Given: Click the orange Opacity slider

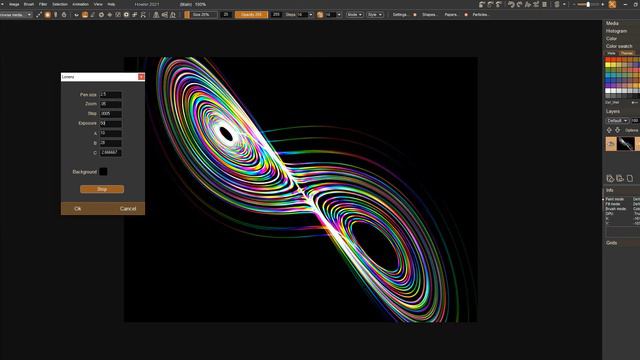Looking at the screenshot, I should (251, 15).
